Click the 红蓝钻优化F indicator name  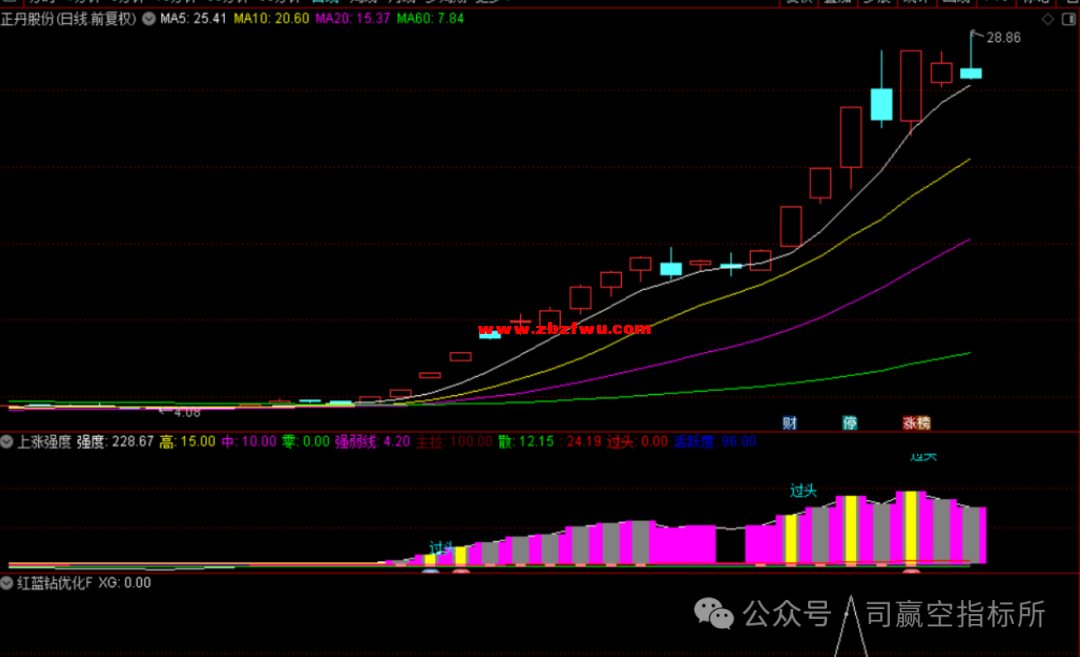tap(55, 583)
